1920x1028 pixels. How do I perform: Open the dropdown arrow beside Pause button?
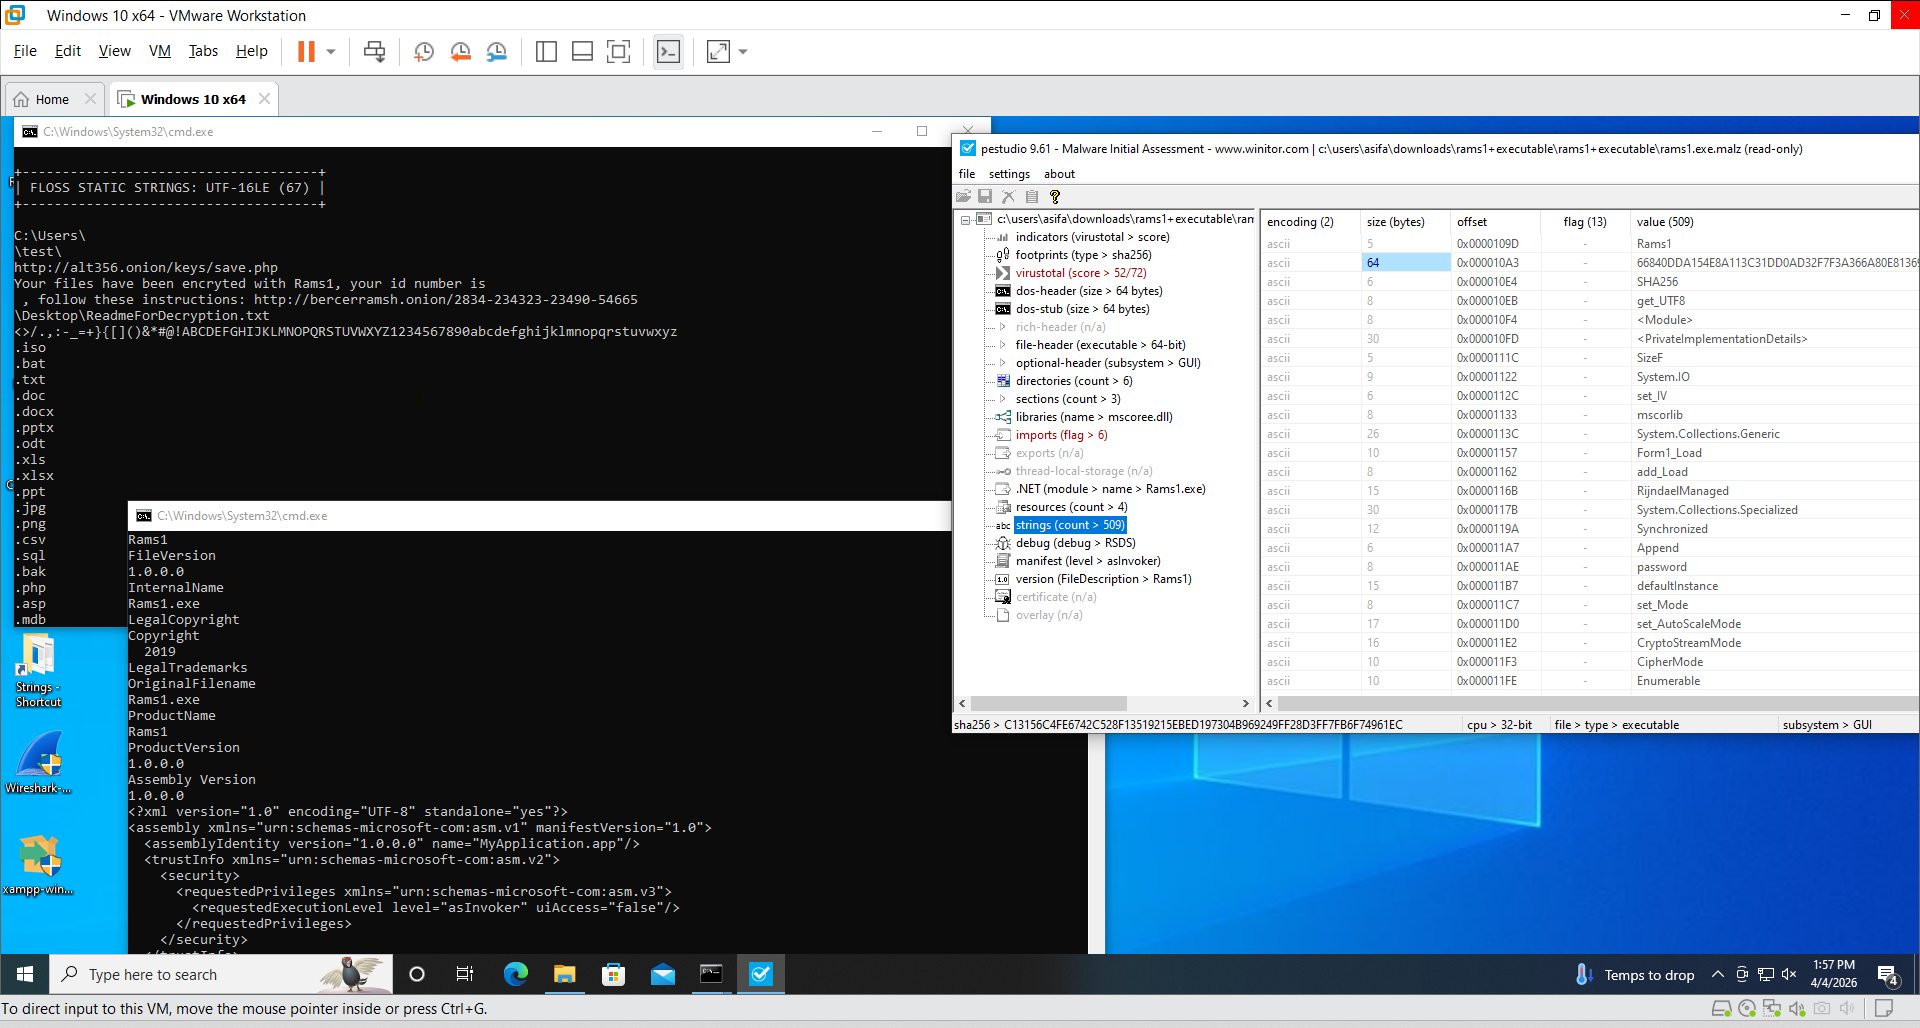coord(331,52)
